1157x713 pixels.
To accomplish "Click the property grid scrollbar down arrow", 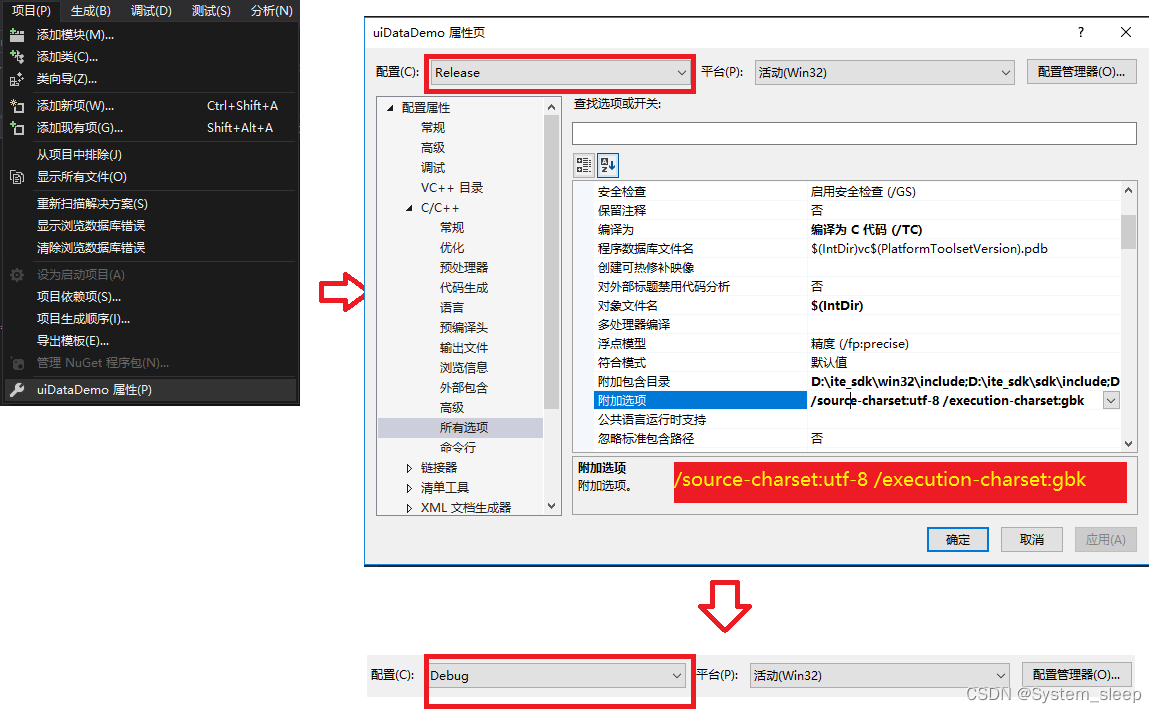I will click(x=1128, y=444).
